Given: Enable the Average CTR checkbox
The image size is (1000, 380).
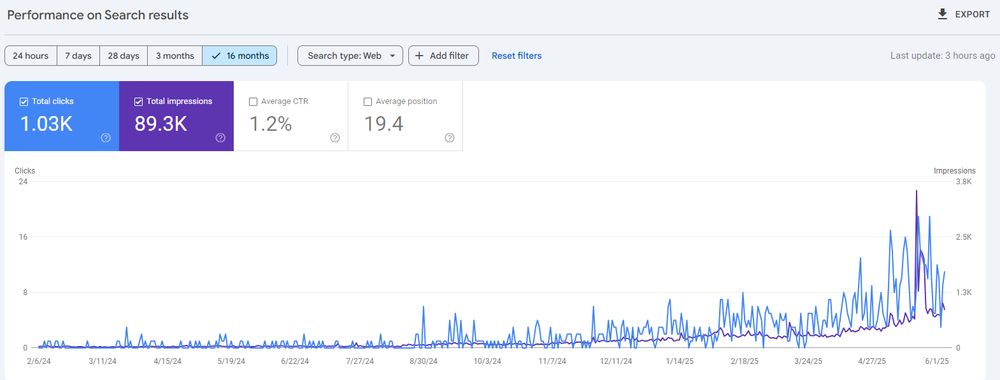Looking at the screenshot, I should [253, 101].
